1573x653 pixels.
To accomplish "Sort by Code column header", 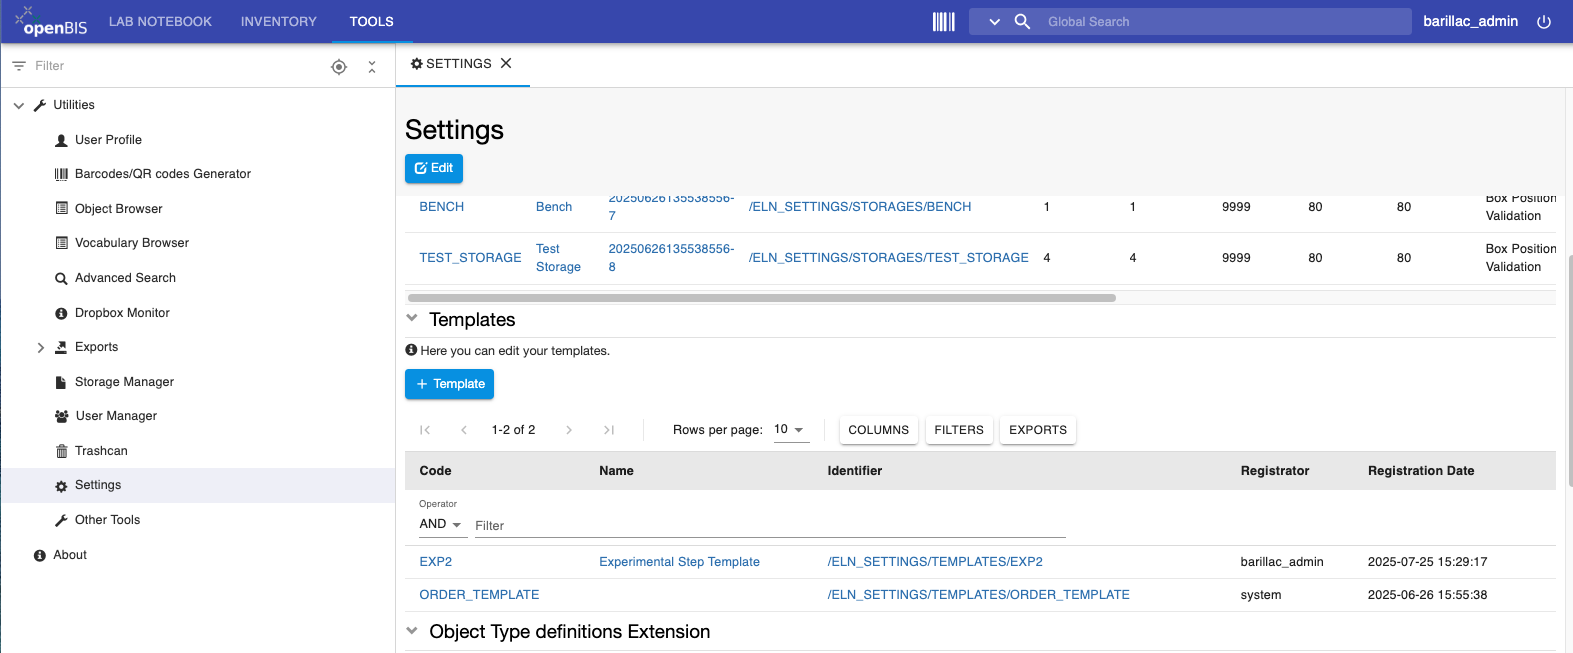I will point(435,471).
